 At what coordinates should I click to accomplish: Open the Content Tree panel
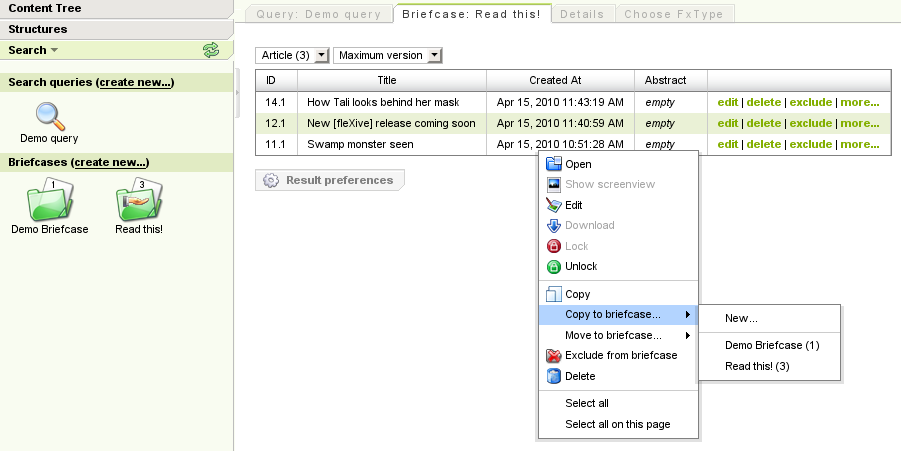click(117, 9)
